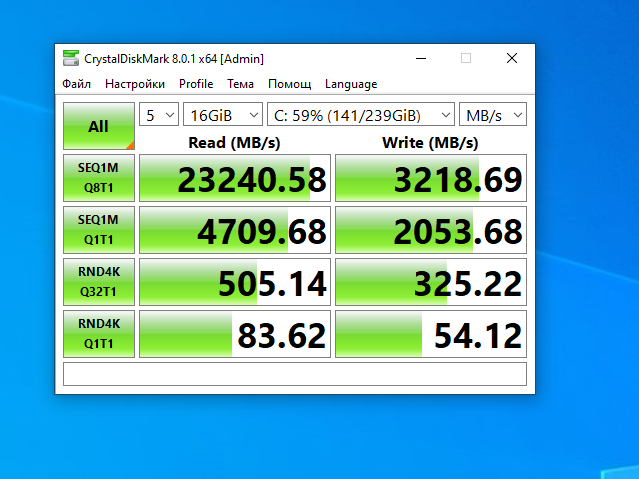Open the Помощ menu

pos(289,84)
